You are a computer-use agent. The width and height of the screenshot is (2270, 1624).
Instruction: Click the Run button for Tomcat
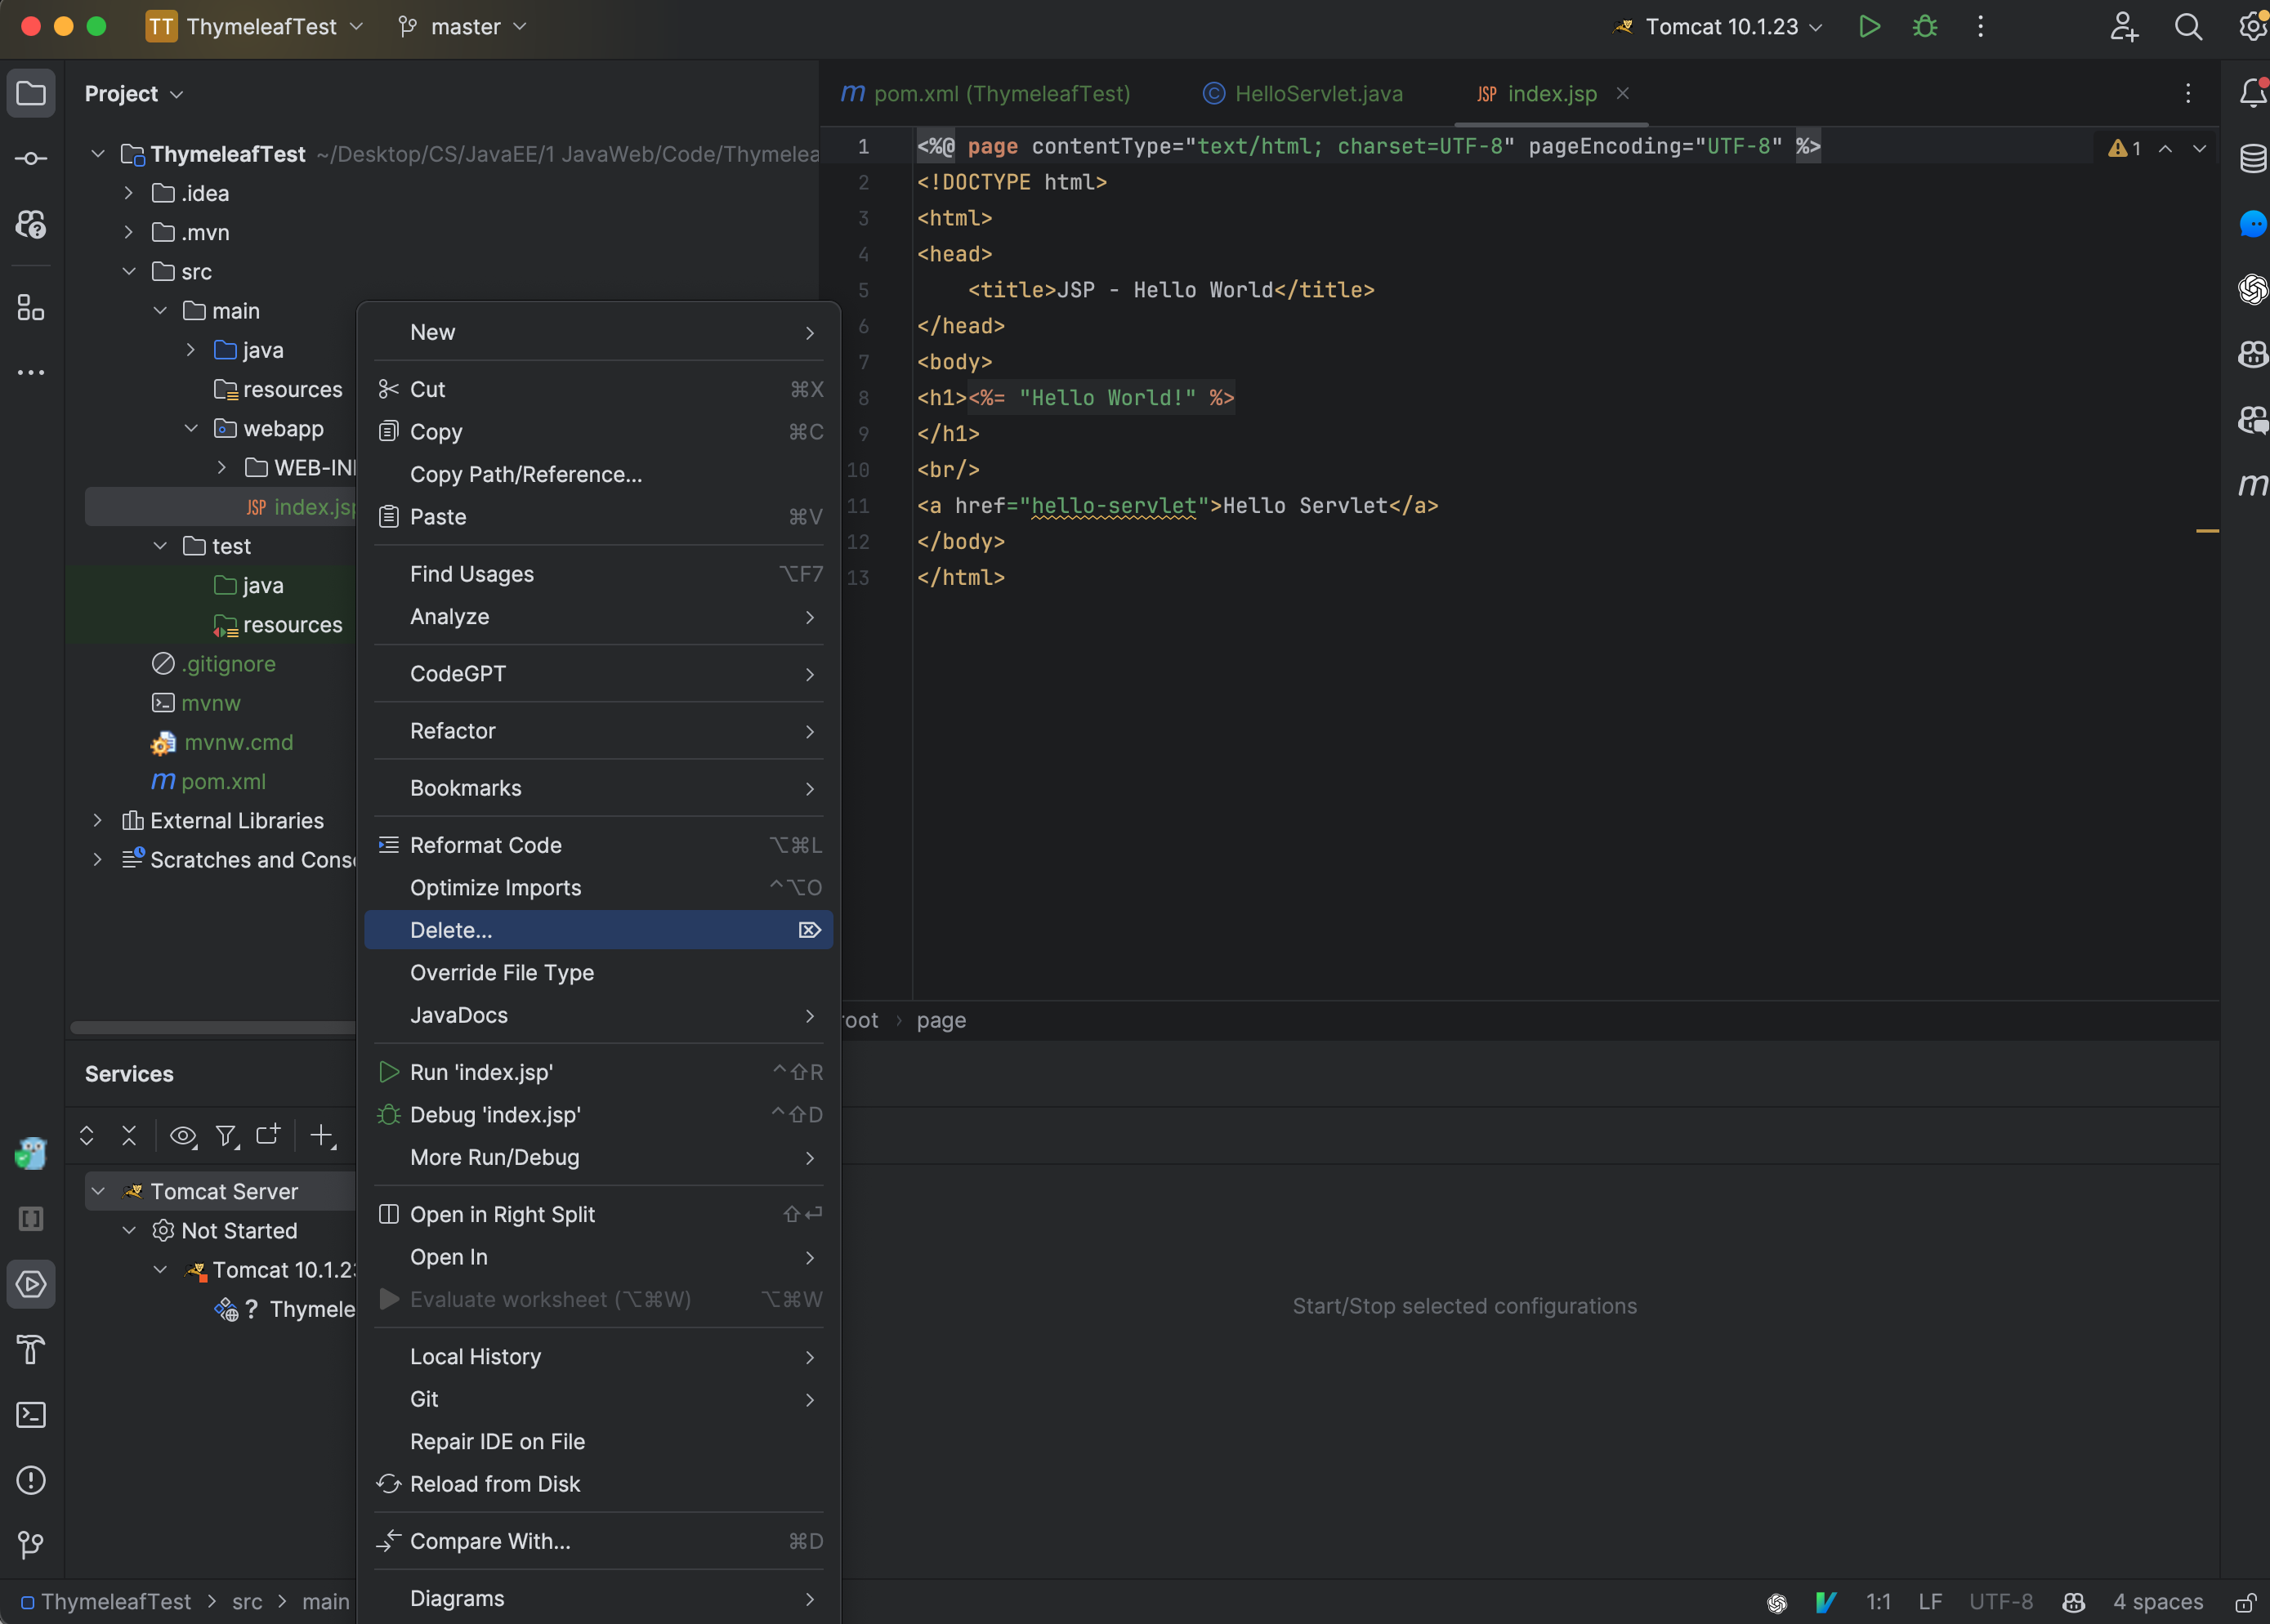(x=1868, y=27)
